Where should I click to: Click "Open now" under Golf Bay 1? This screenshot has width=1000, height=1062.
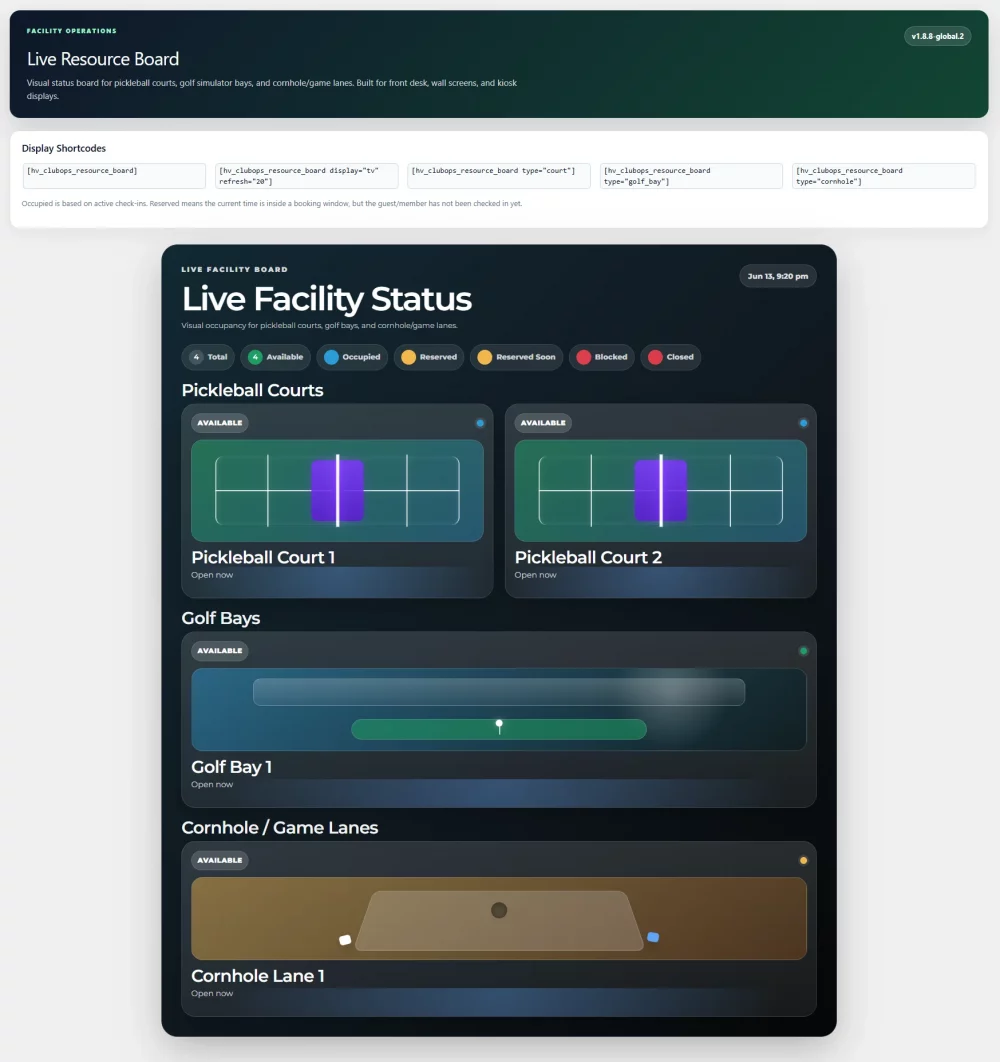[x=212, y=784]
